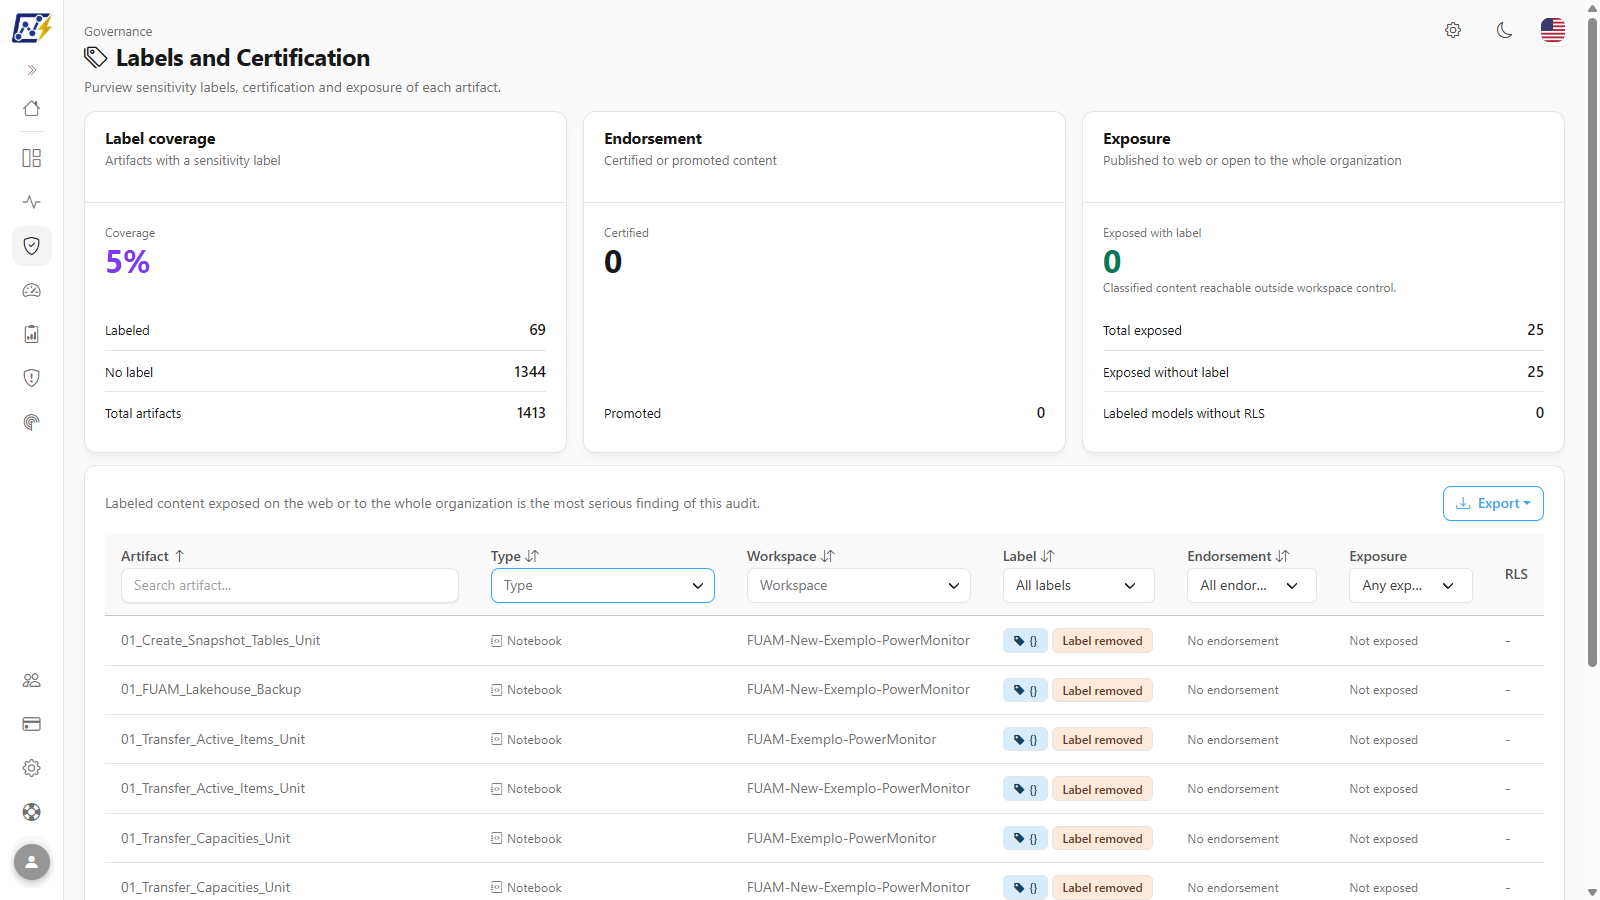Image resolution: width=1600 pixels, height=900 pixels.
Task: Open the report chart clipboard icon
Action: (32, 334)
